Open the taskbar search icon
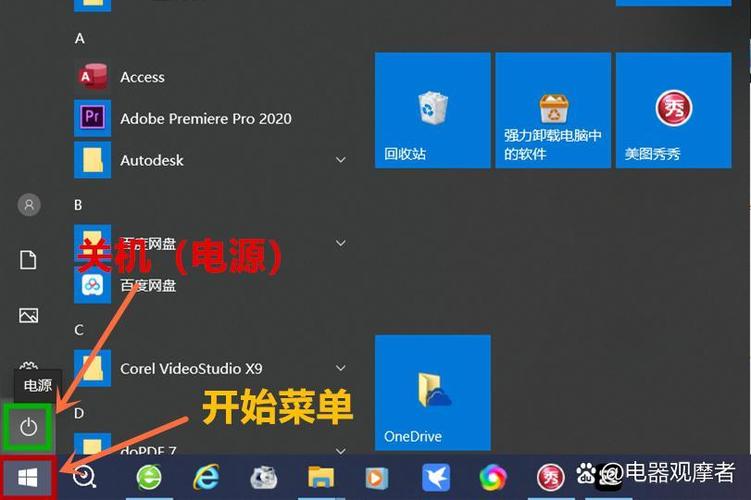 (84, 477)
